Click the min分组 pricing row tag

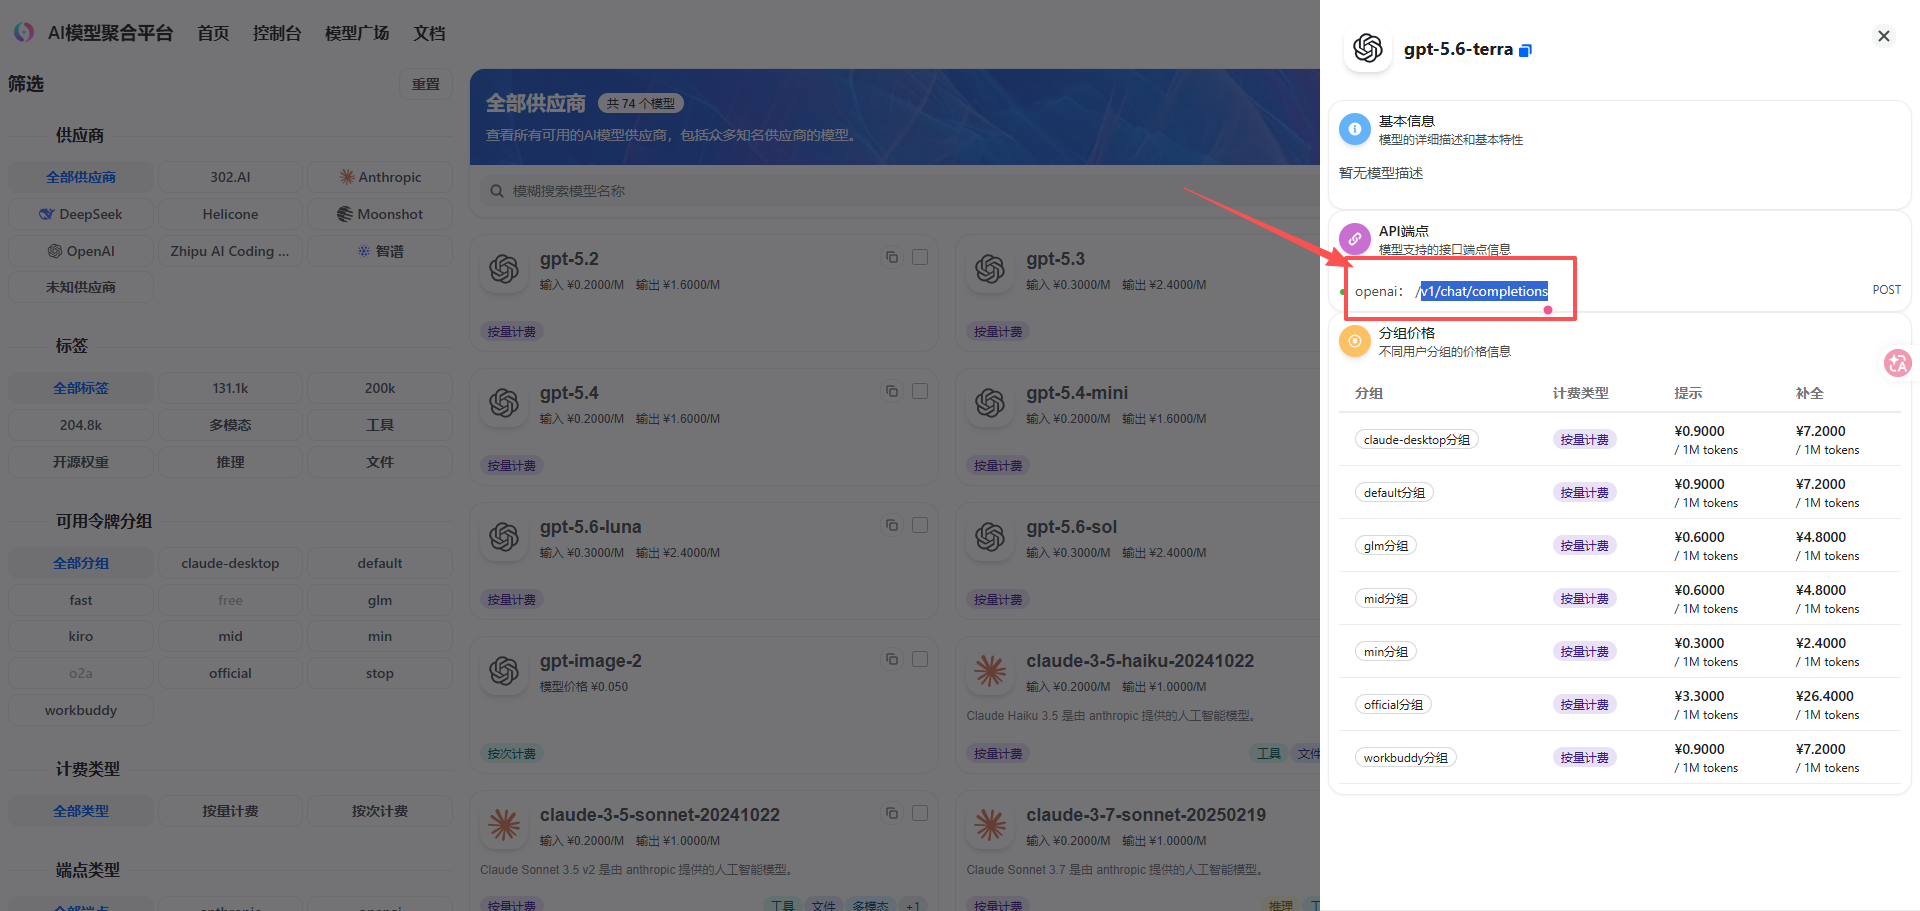point(1386,652)
